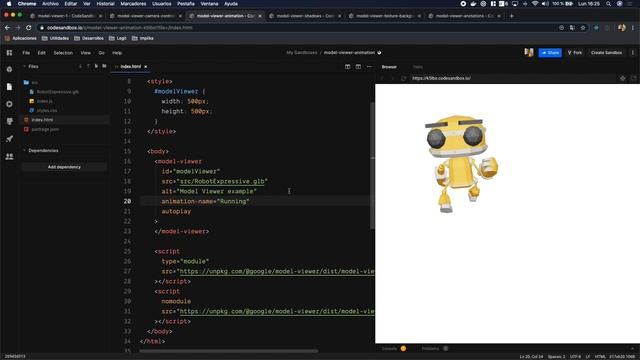Open the File menu in CodeSandbox
640x360 pixels.
click(26, 53)
